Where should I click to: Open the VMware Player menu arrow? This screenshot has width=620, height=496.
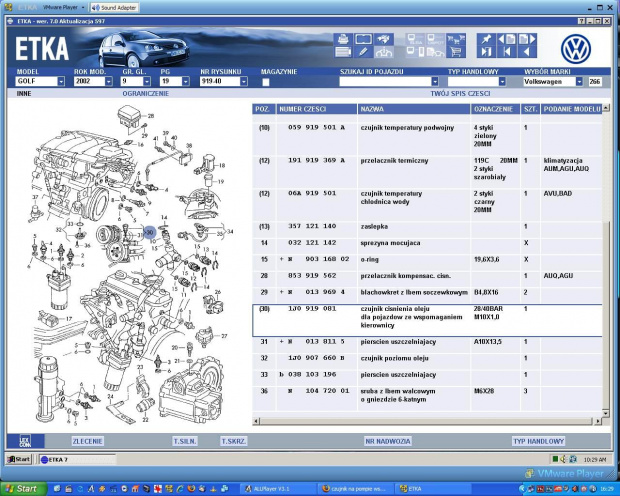click(83, 8)
